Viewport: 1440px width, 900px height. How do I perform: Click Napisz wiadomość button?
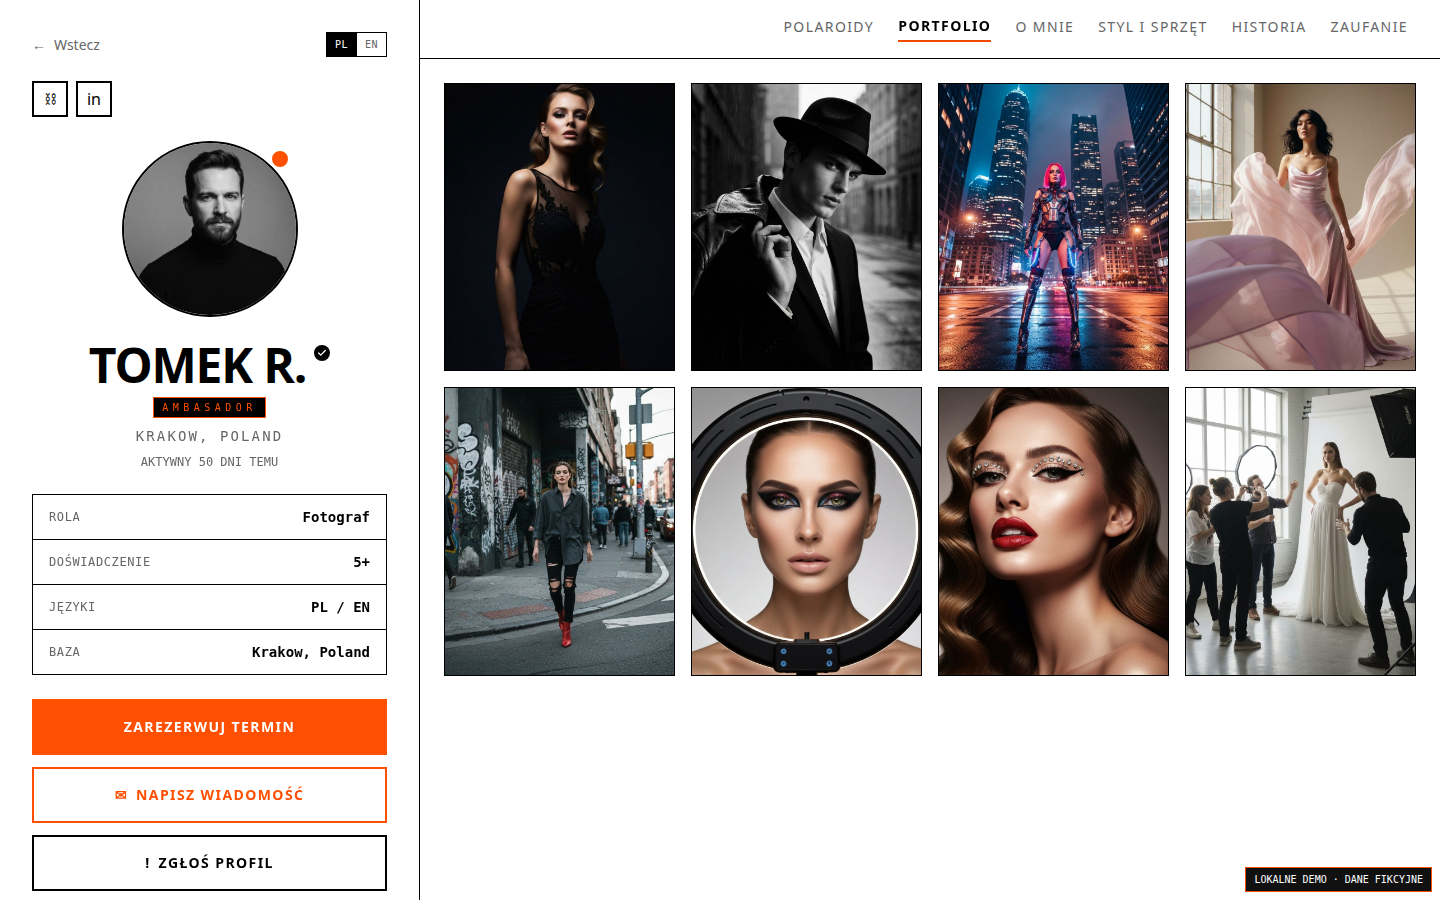[x=209, y=795]
